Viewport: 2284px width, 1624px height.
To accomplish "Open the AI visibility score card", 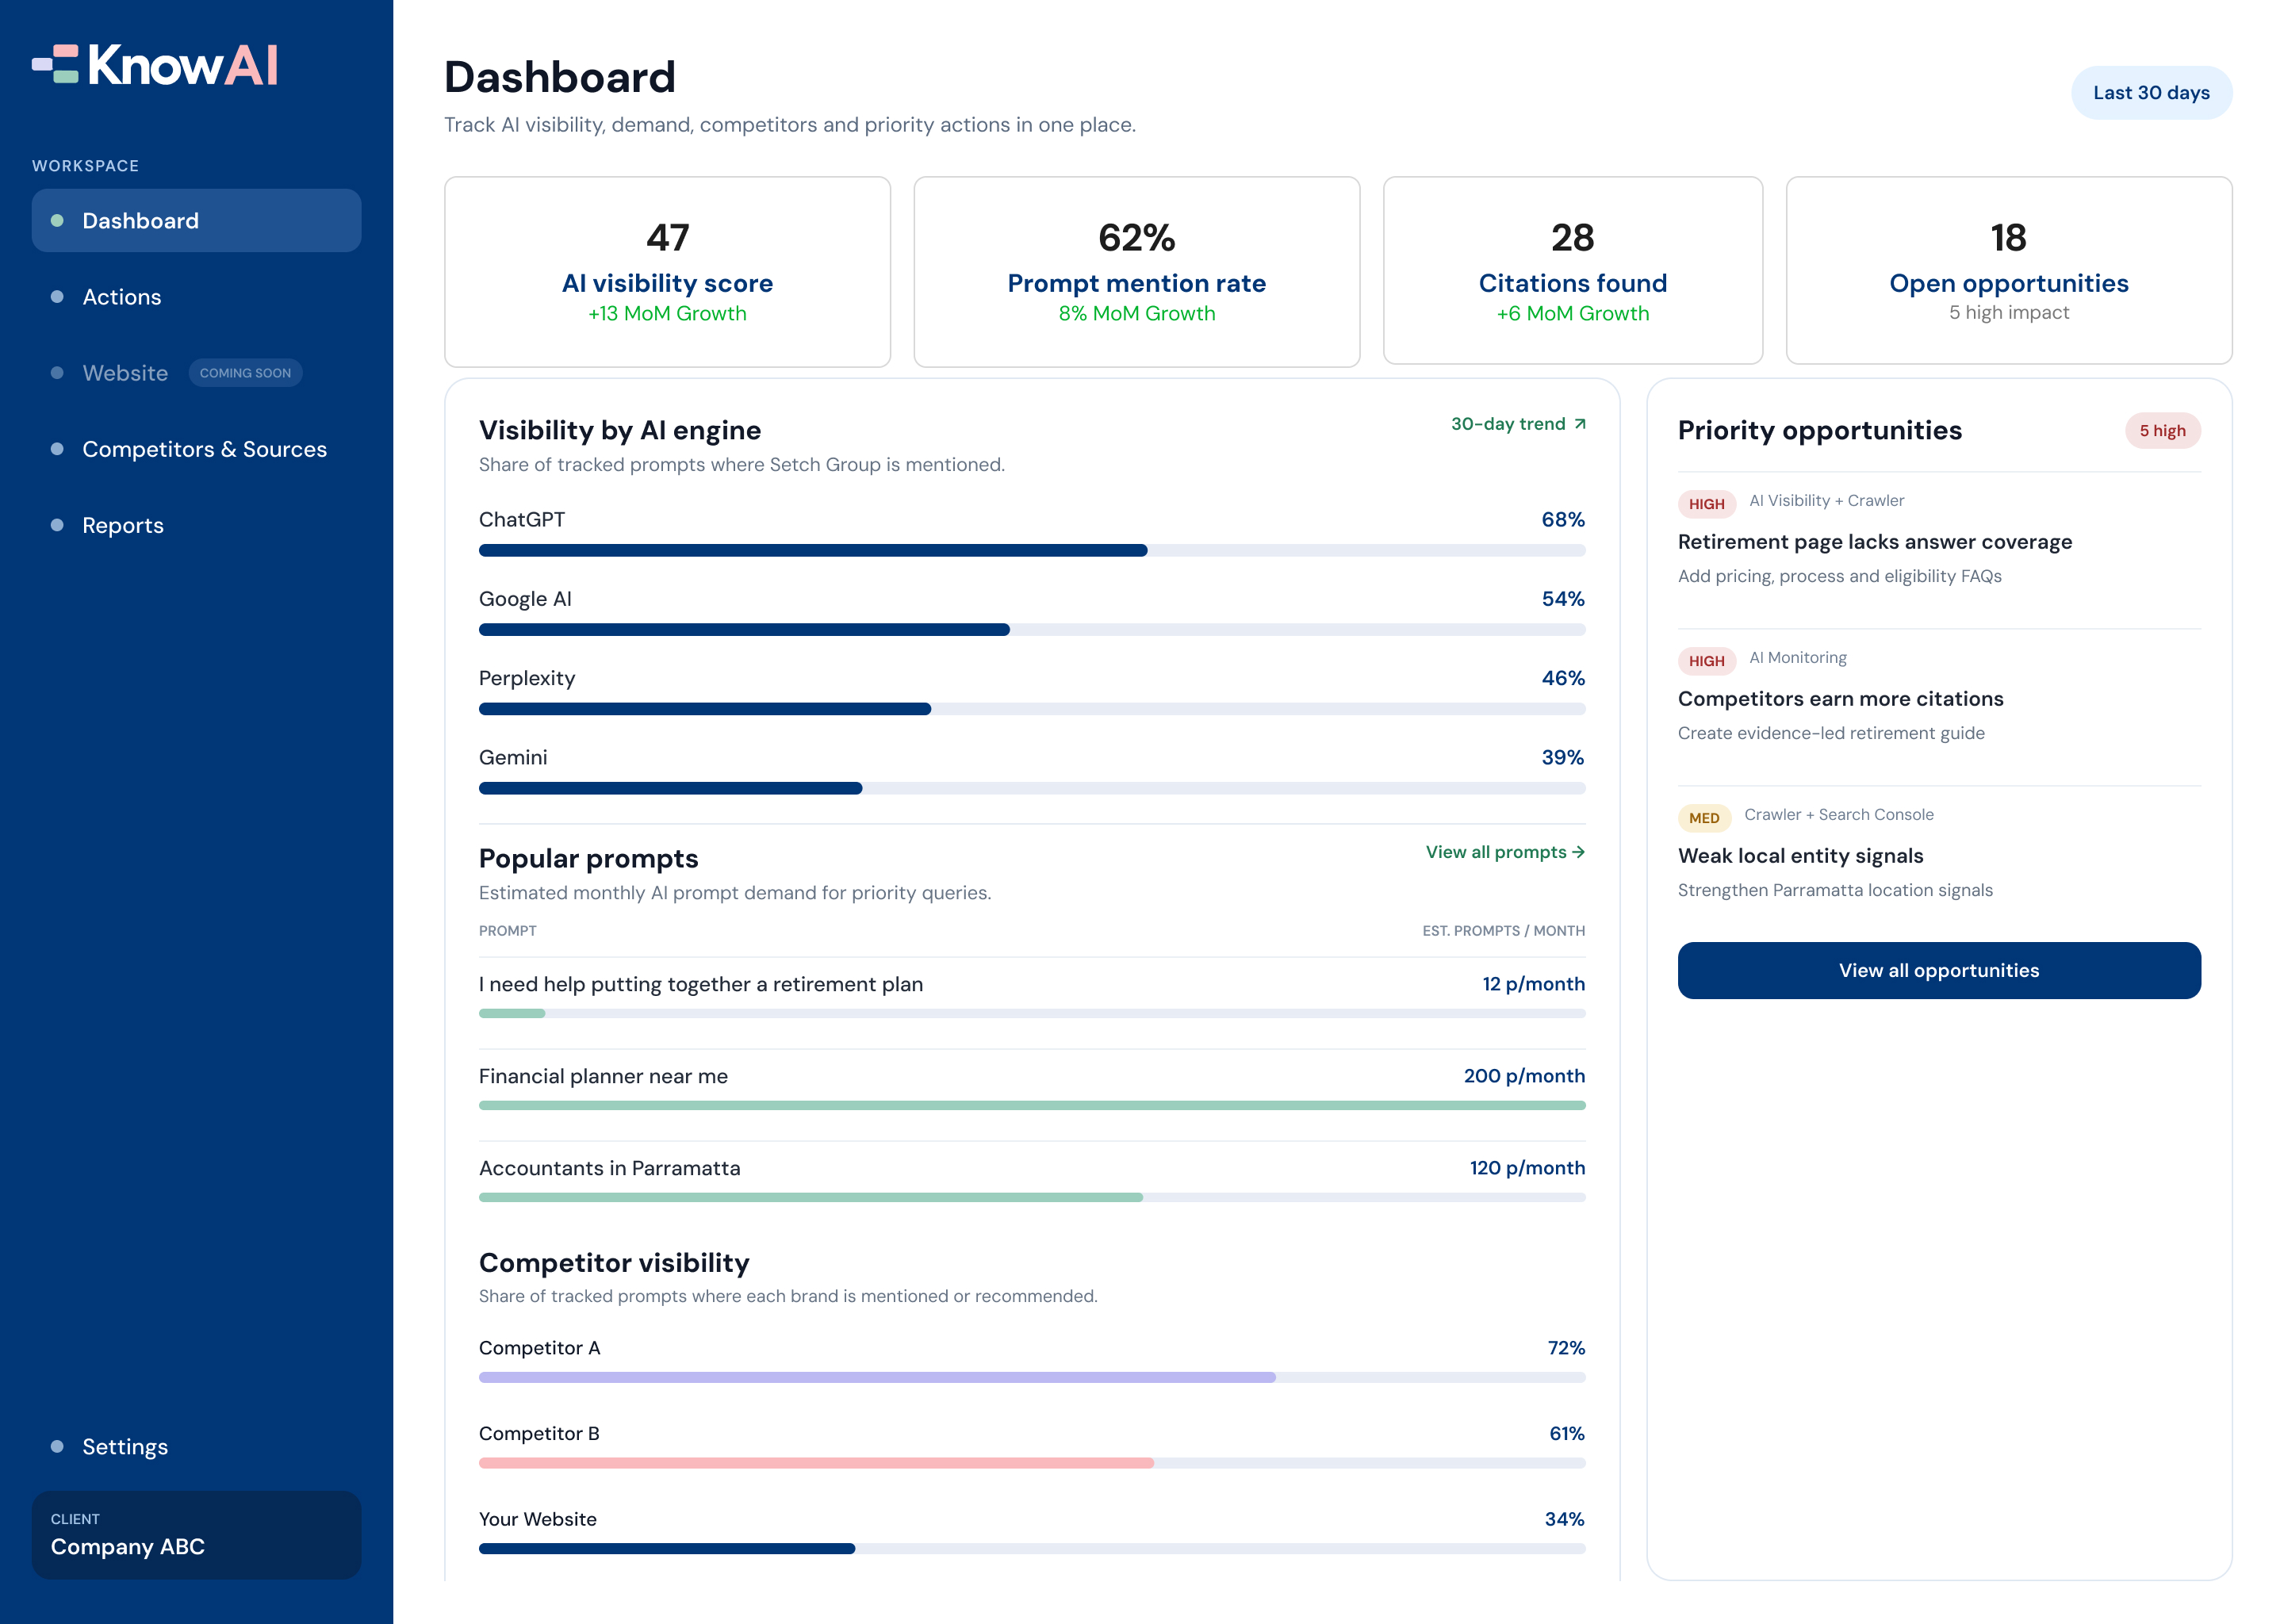I will pos(667,271).
